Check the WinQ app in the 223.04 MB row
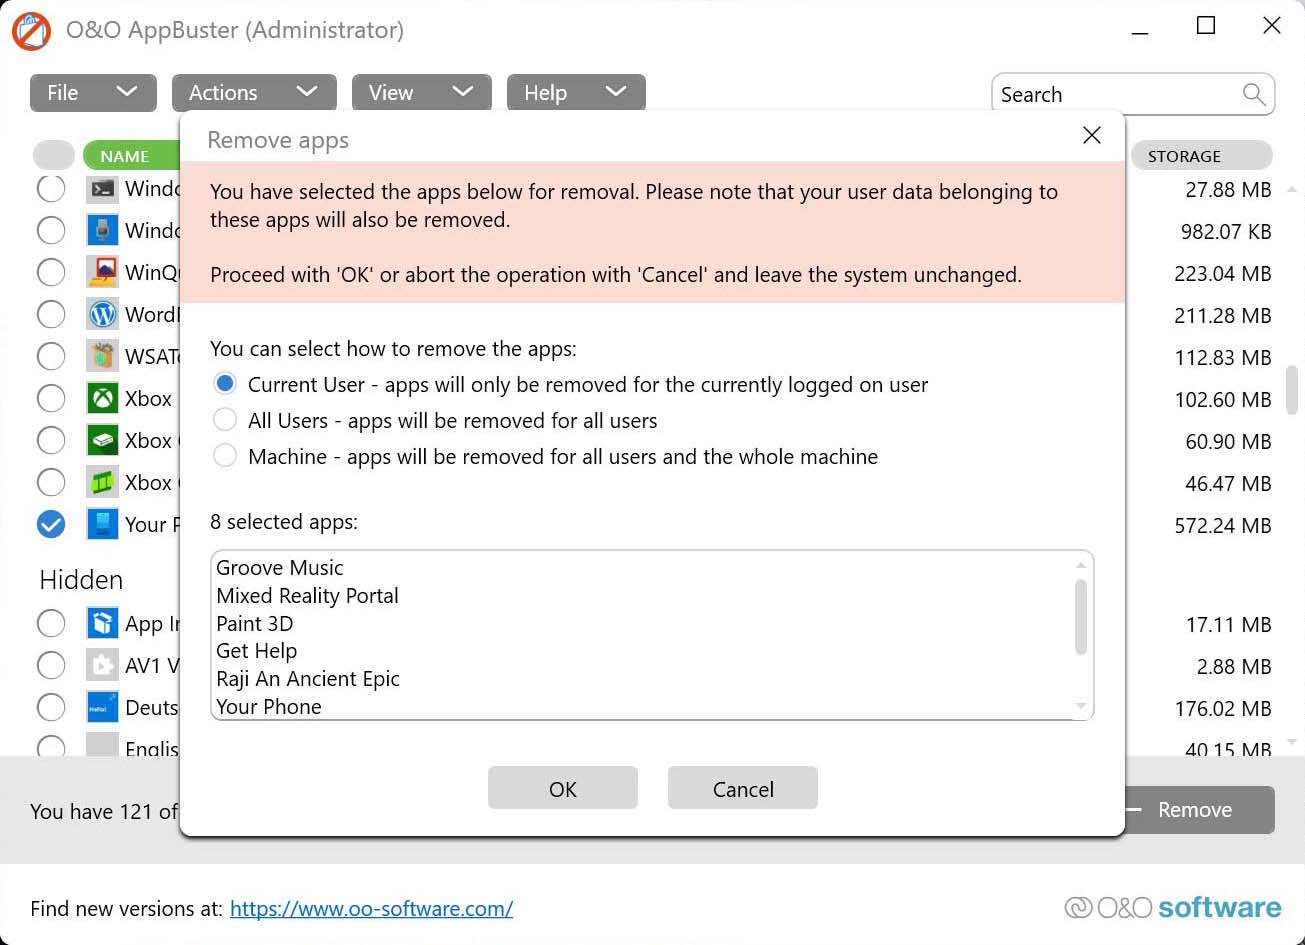The height and width of the screenshot is (945, 1305). 51,272
